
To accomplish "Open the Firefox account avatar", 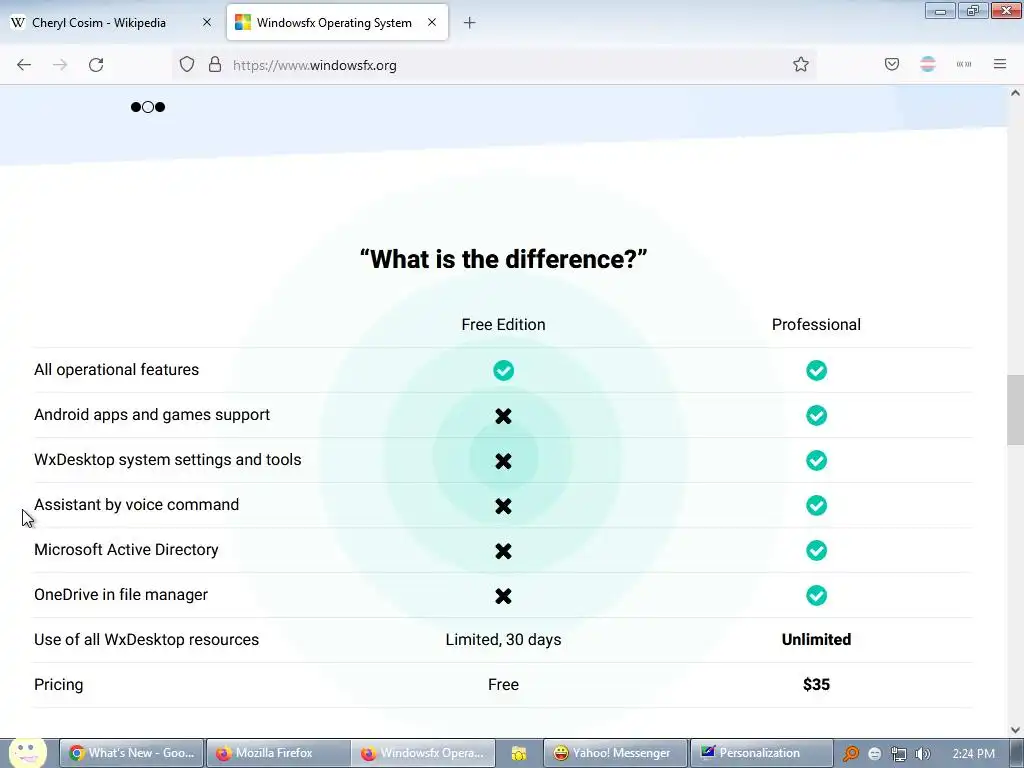I will (x=927, y=65).
